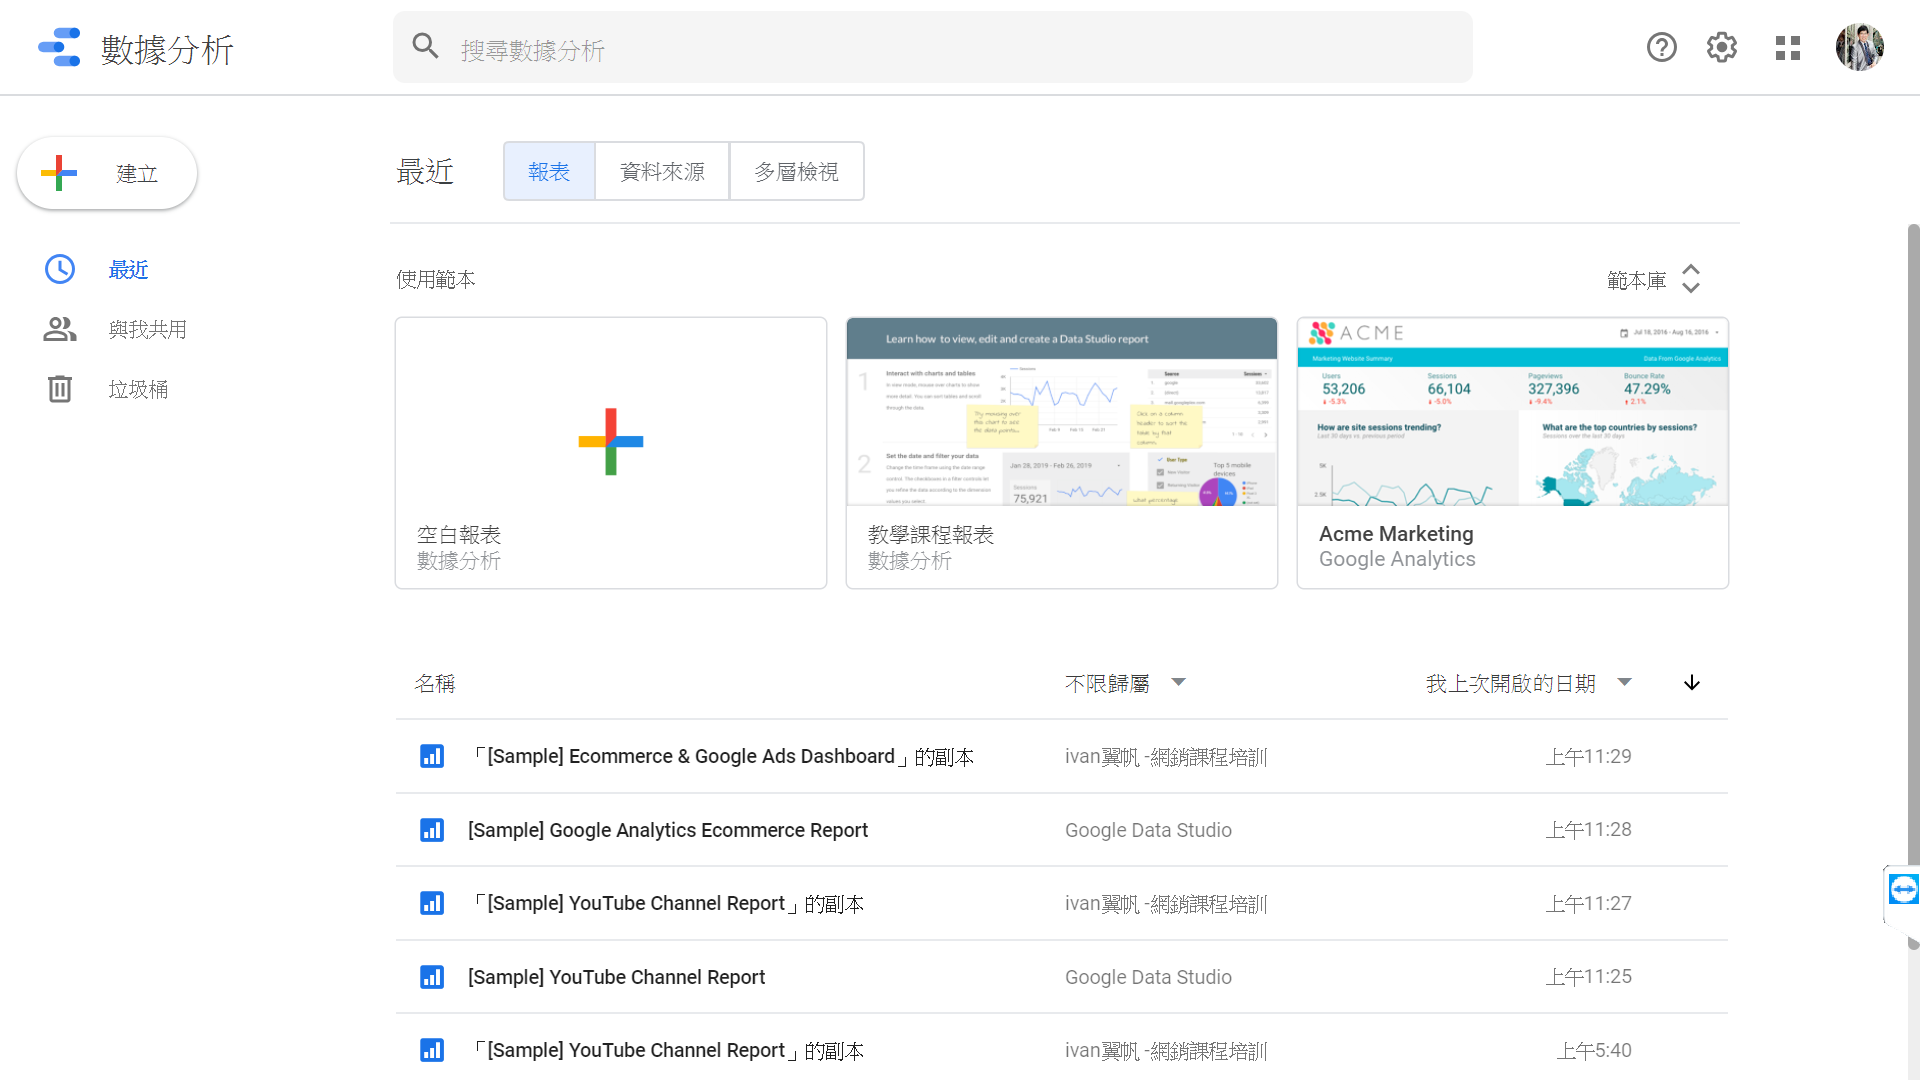Screen dimensions: 1920x1080
Task: Click the 建立 create button
Action: pyautogui.click(x=107, y=173)
